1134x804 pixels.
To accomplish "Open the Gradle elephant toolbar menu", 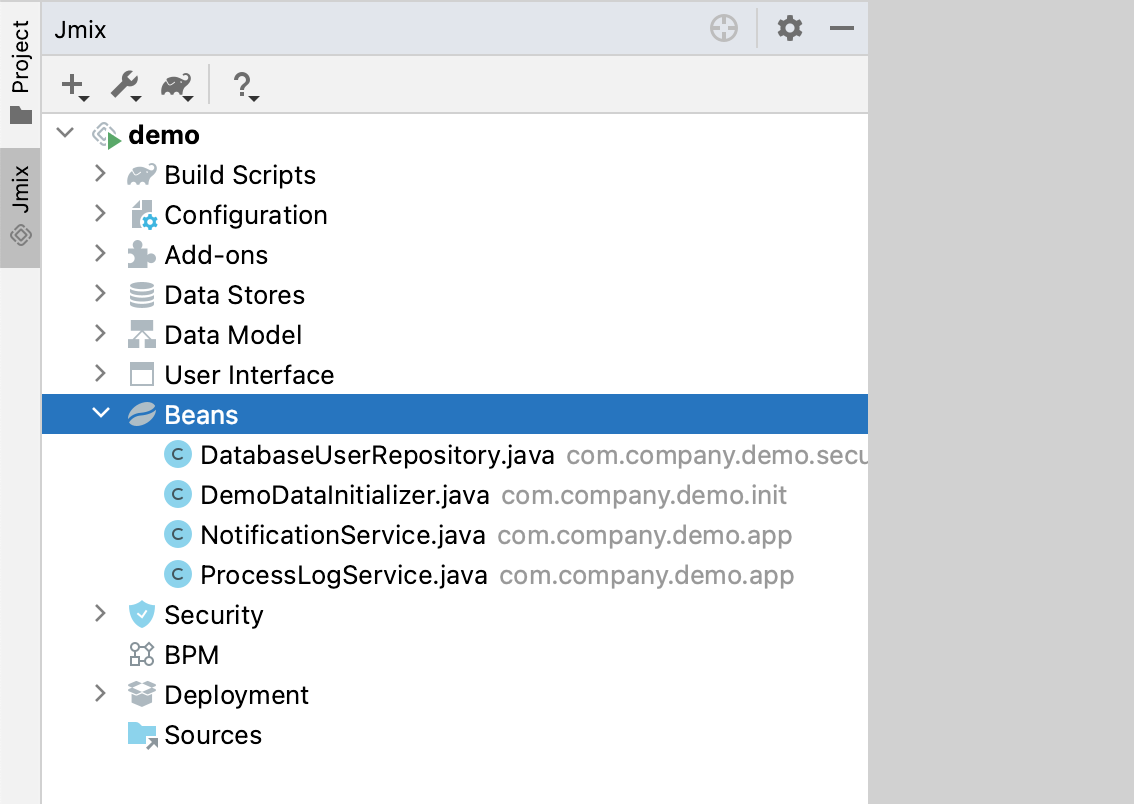I will (x=177, y=85).
